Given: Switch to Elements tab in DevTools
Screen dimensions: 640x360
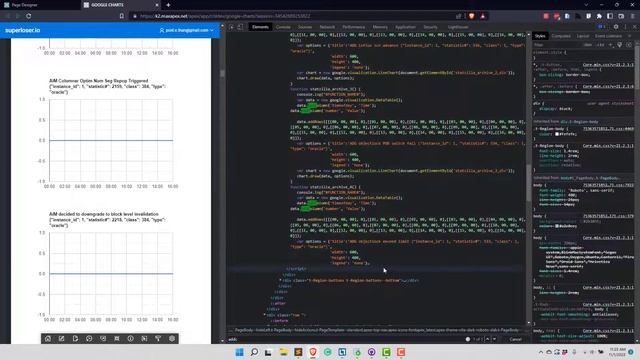Looking at the screenshot, I should tap(260, 27).
